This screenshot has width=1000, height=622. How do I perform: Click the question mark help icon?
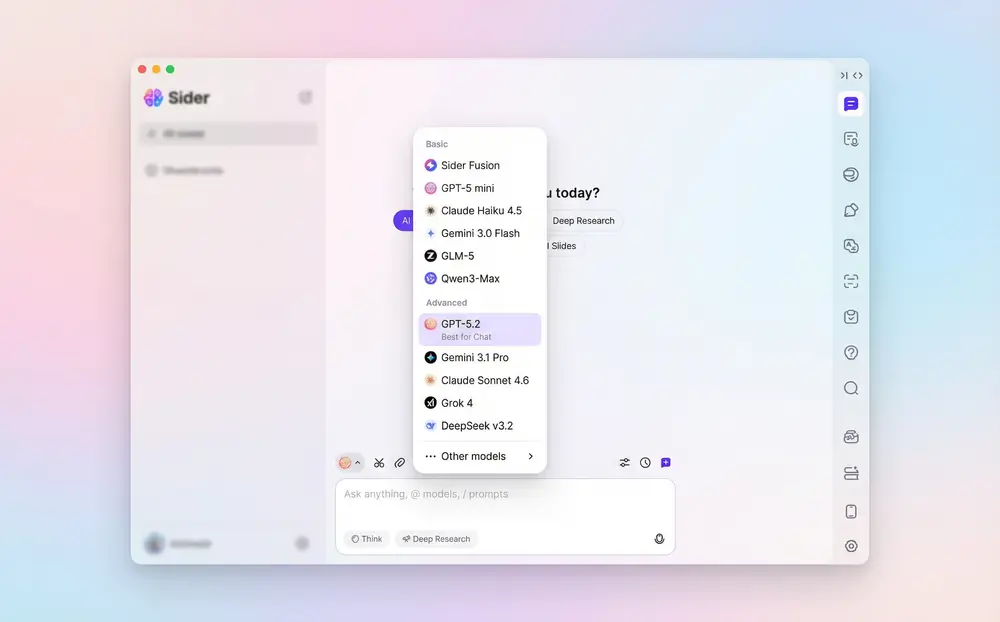pos(851,353)
